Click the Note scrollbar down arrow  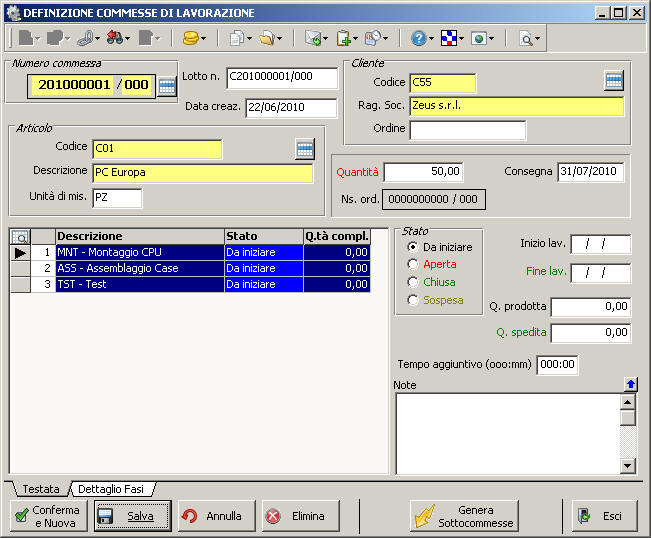point(628,465)
